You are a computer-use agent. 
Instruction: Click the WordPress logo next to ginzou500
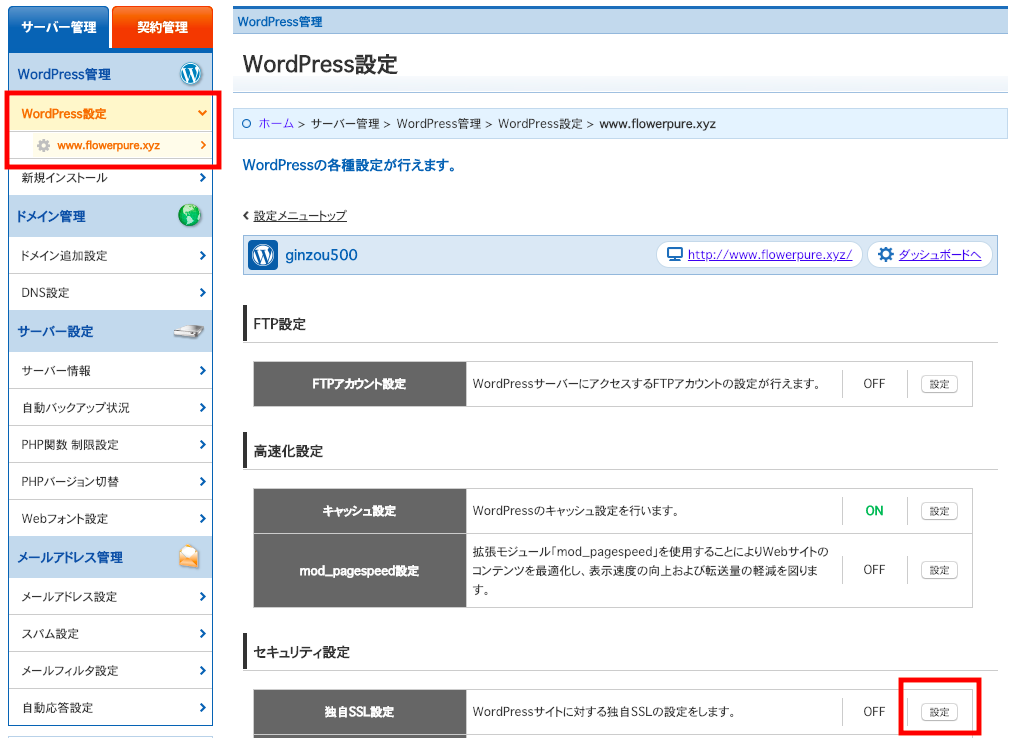coord(263,255)
